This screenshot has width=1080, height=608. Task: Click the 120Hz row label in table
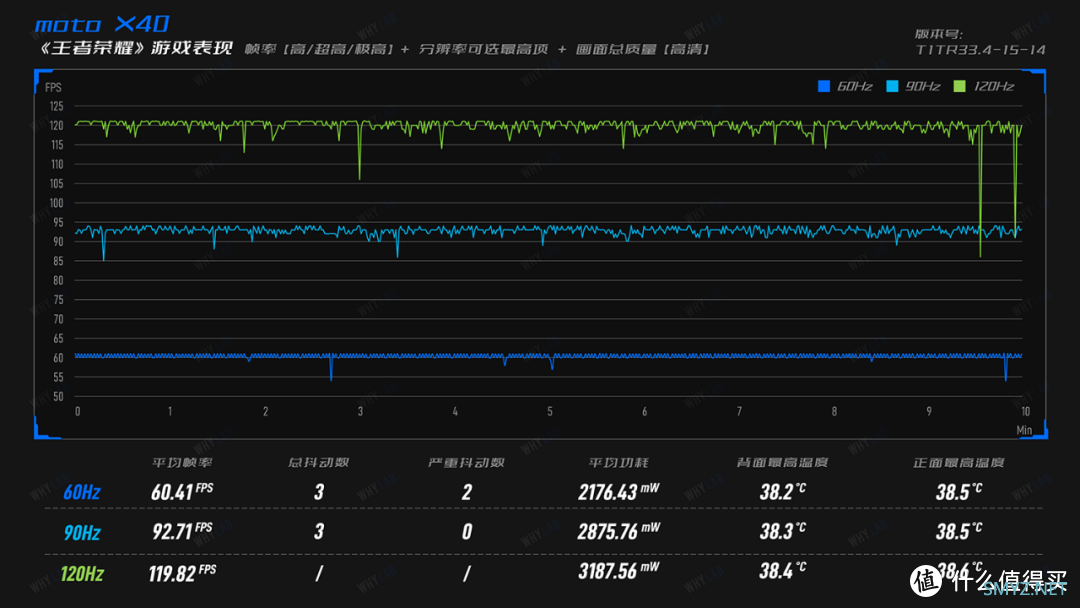(82, 574)
